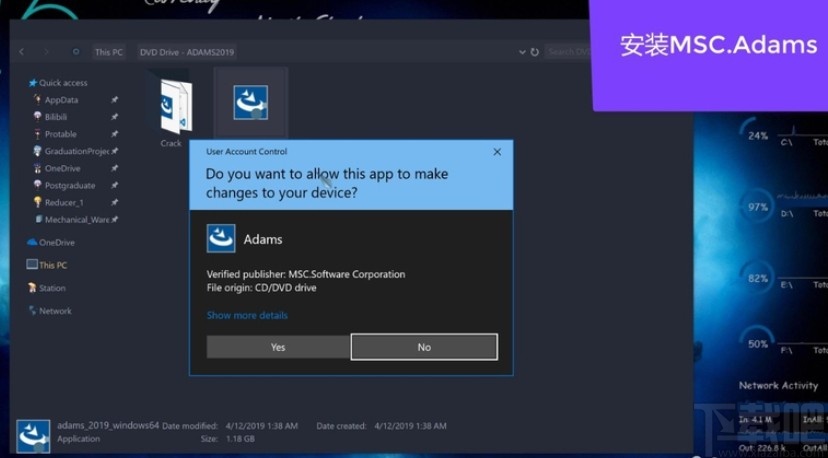
Task: Click the Quick access star icon
Action: pyautogui.click(x=33, y=83)
